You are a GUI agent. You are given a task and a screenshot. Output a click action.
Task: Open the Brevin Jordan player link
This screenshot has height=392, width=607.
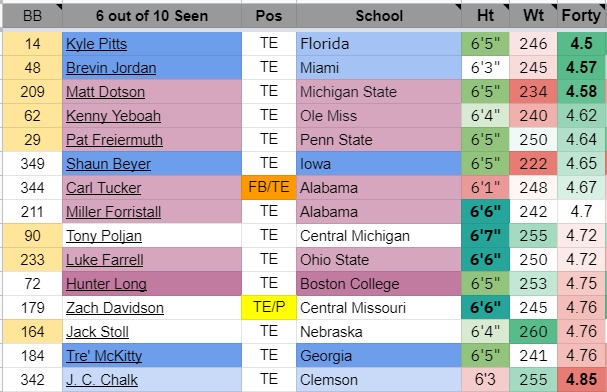pos(111,68)
